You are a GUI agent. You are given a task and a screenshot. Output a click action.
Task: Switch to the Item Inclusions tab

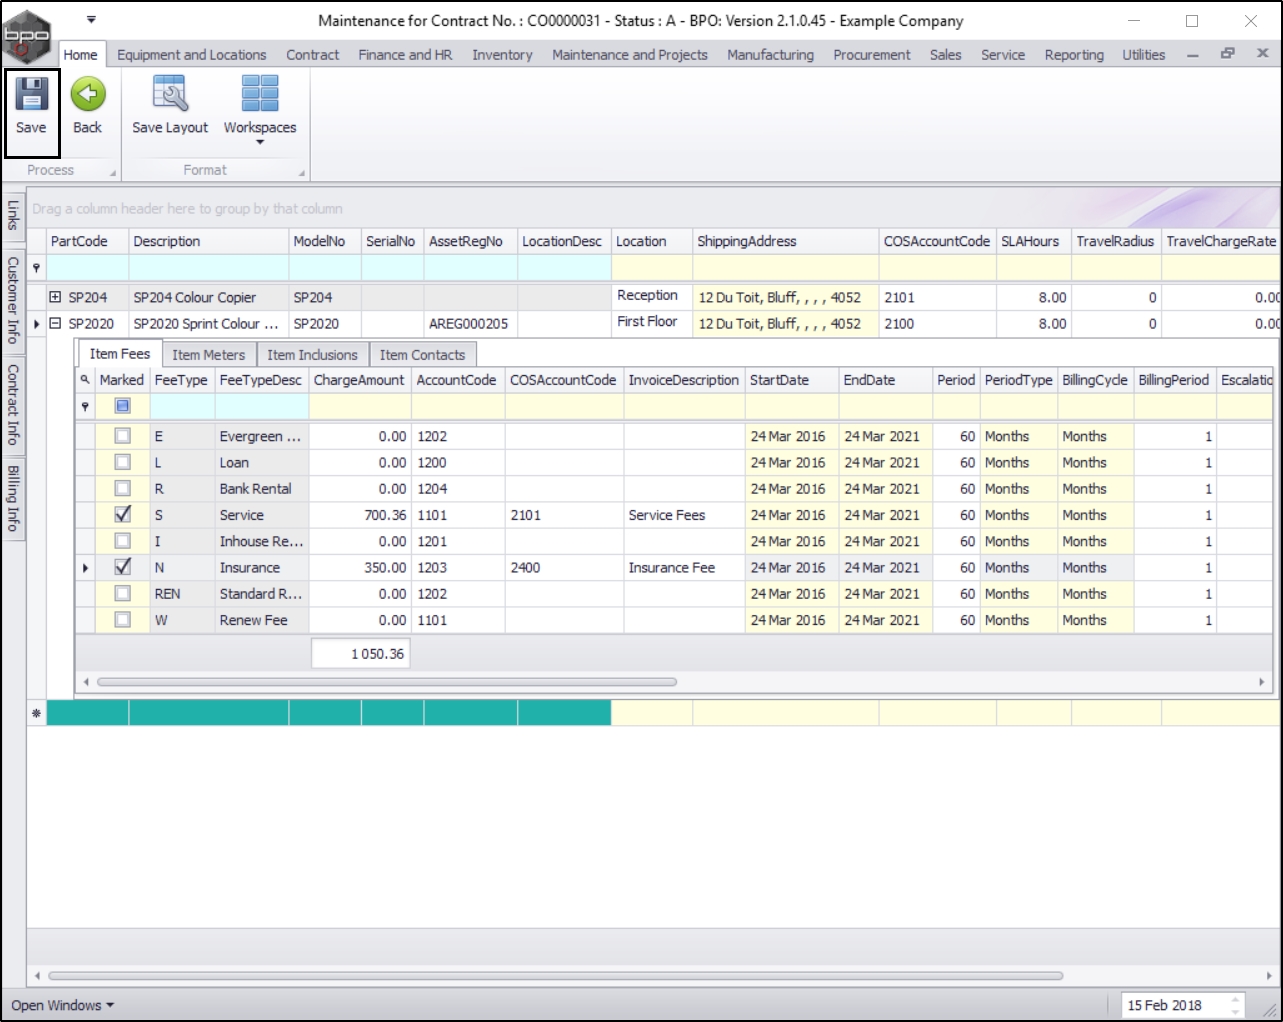(312, 355)
